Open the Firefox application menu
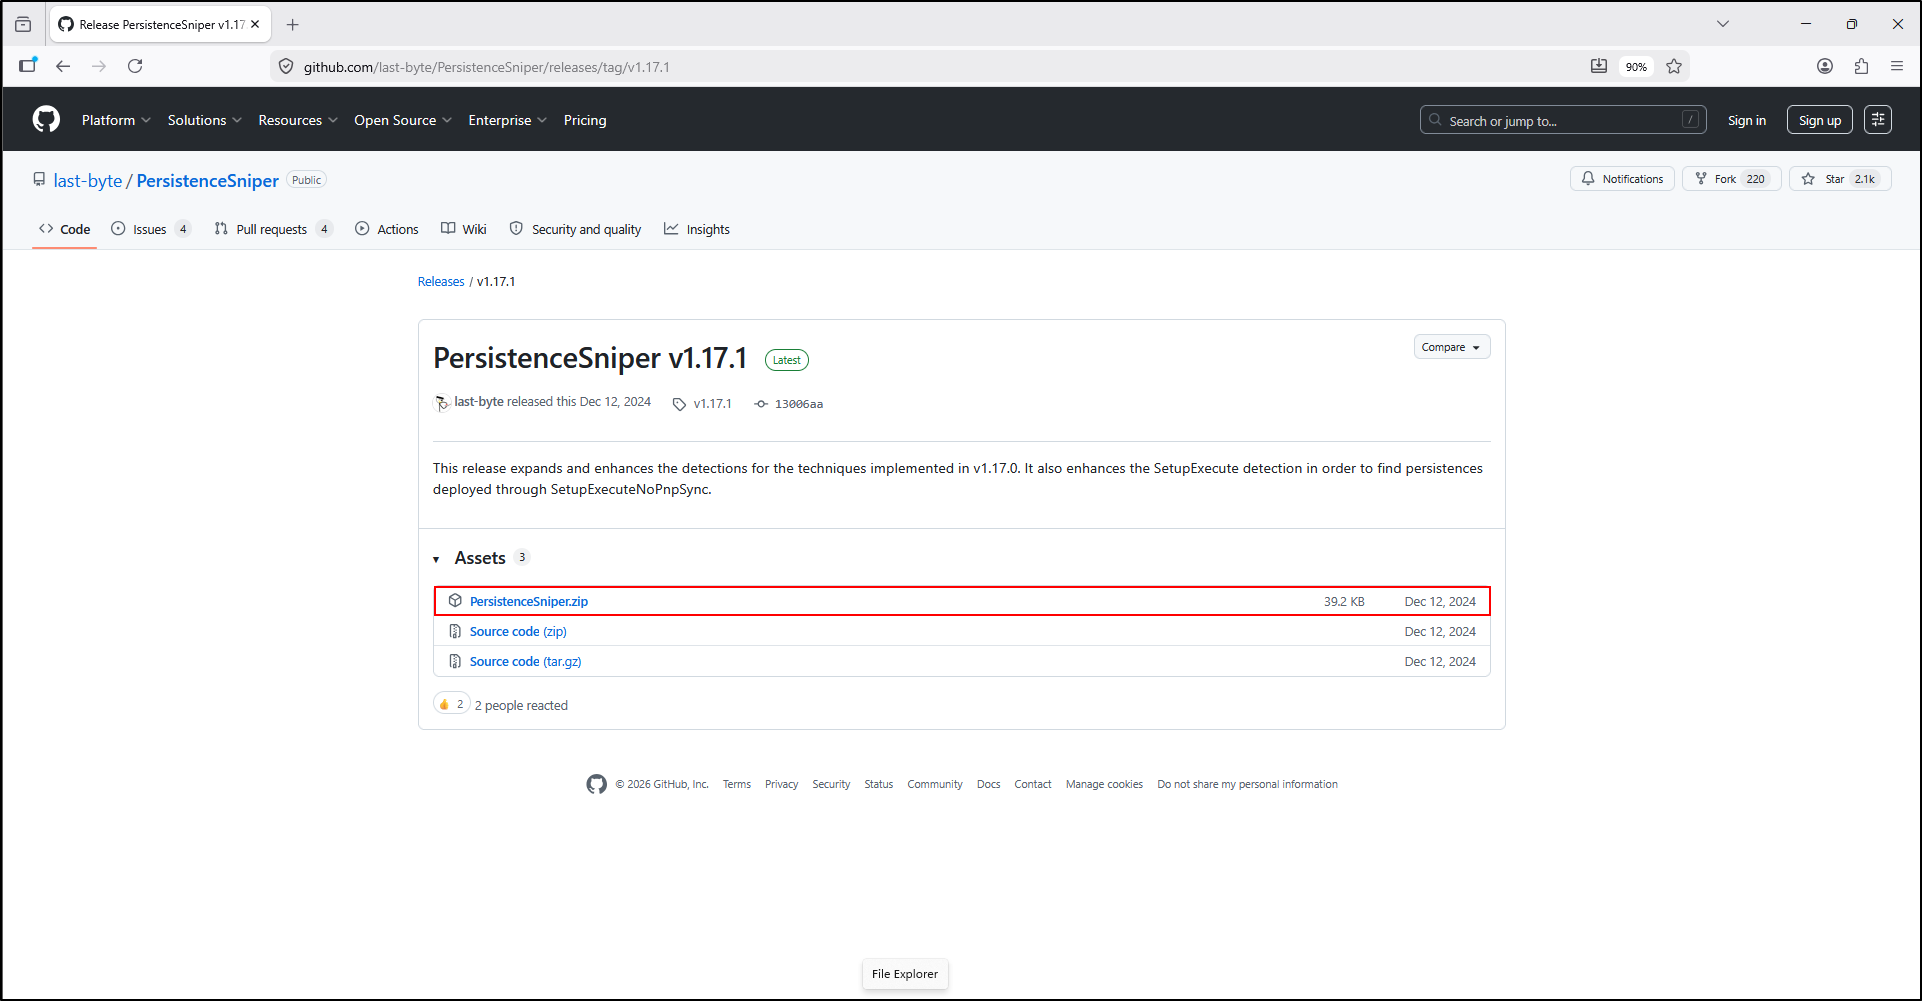Screen dimensions: 1922x1001 tap(1896, 66)
